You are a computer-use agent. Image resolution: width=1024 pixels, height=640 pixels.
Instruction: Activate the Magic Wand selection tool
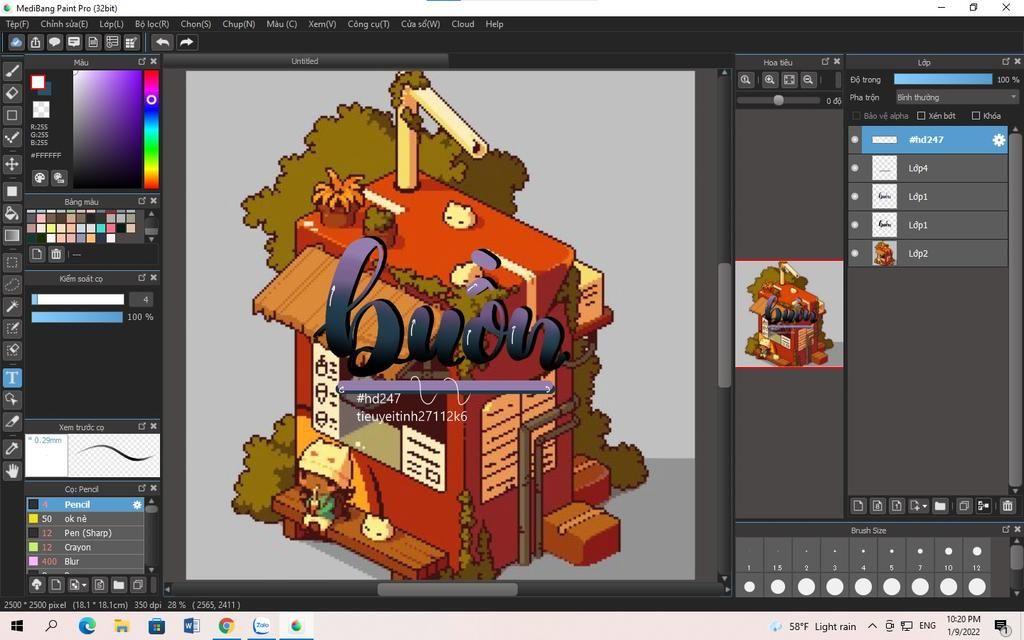tap(12, 306)
